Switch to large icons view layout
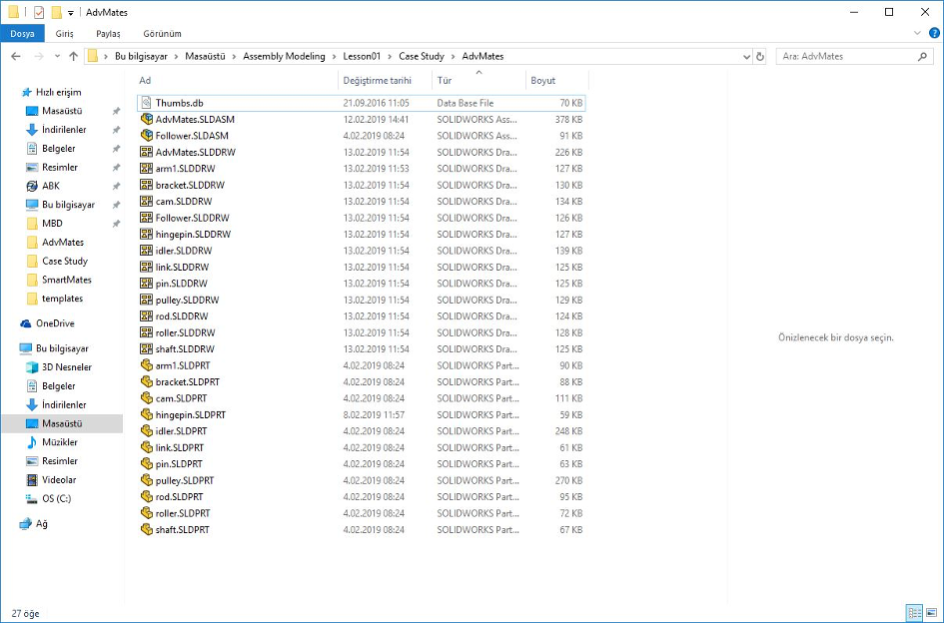This screenshot has width=944, height=624. 931,612
